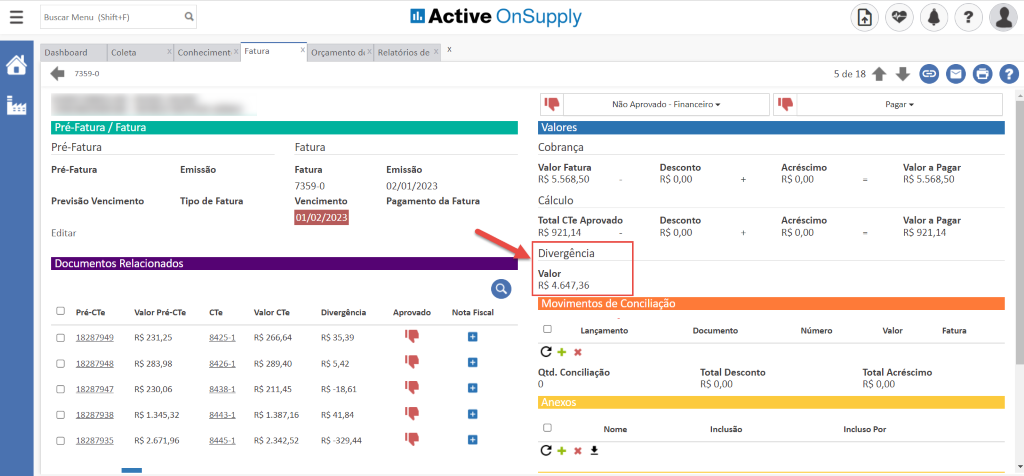Open the document upload icon in header
This screenshot has height=476, width=1024.
tap(864, 18)
